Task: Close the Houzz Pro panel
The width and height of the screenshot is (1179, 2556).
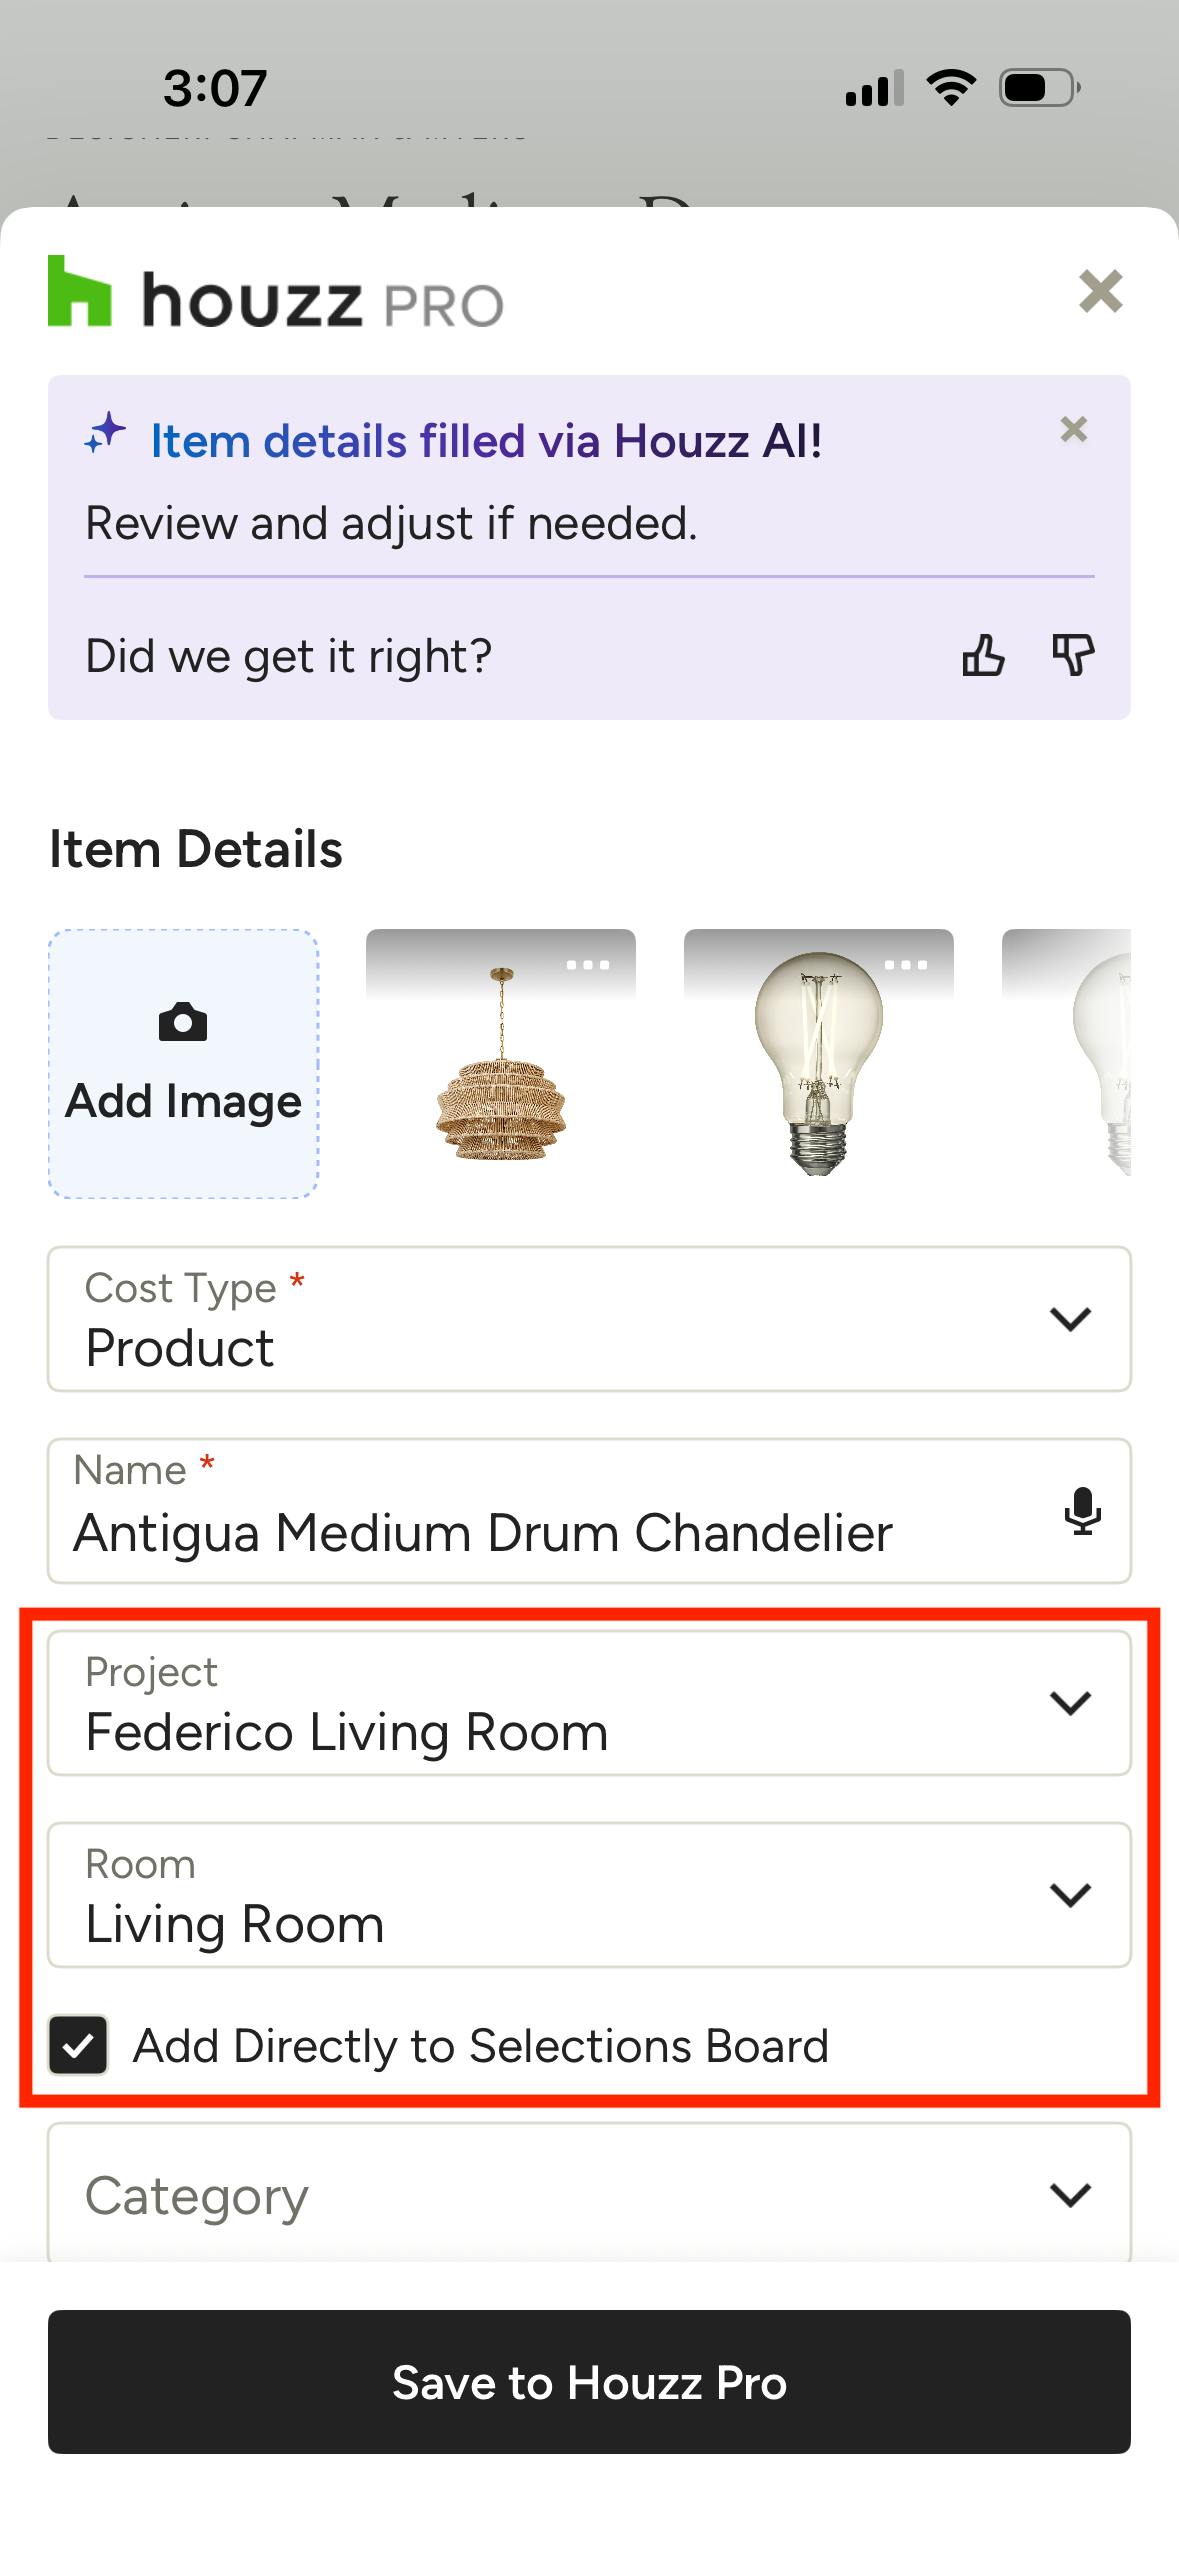Action: 1101,292
